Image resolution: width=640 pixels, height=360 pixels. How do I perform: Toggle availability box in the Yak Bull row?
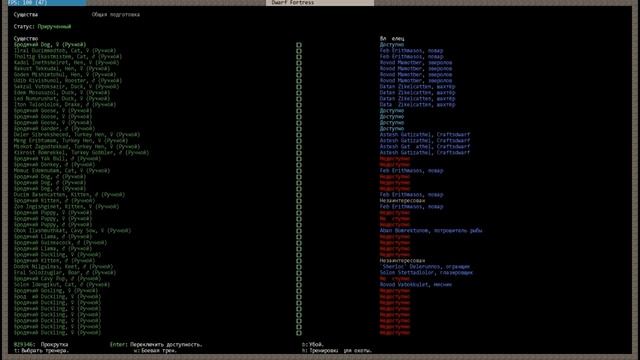pyautogui.click(x=299, y=159)
